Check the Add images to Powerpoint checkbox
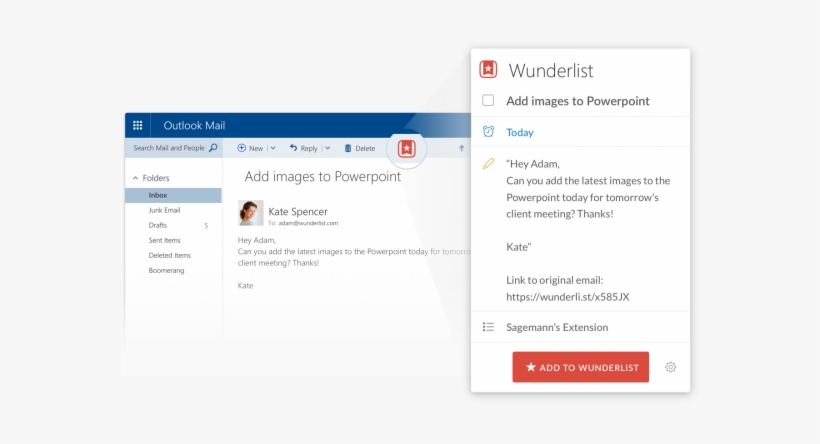Image resolution: width=820 pixels, height=444 pixels. coord(488,100)
